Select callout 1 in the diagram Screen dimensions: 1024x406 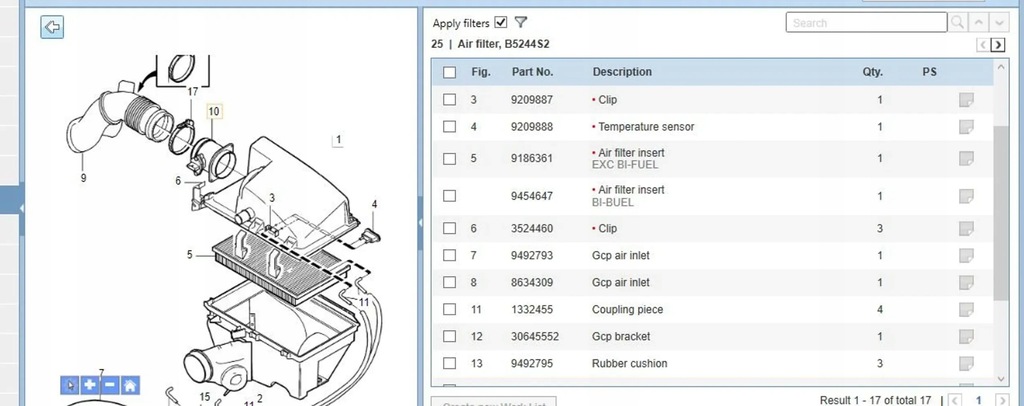pyautogui.click(x=338, y=140)
